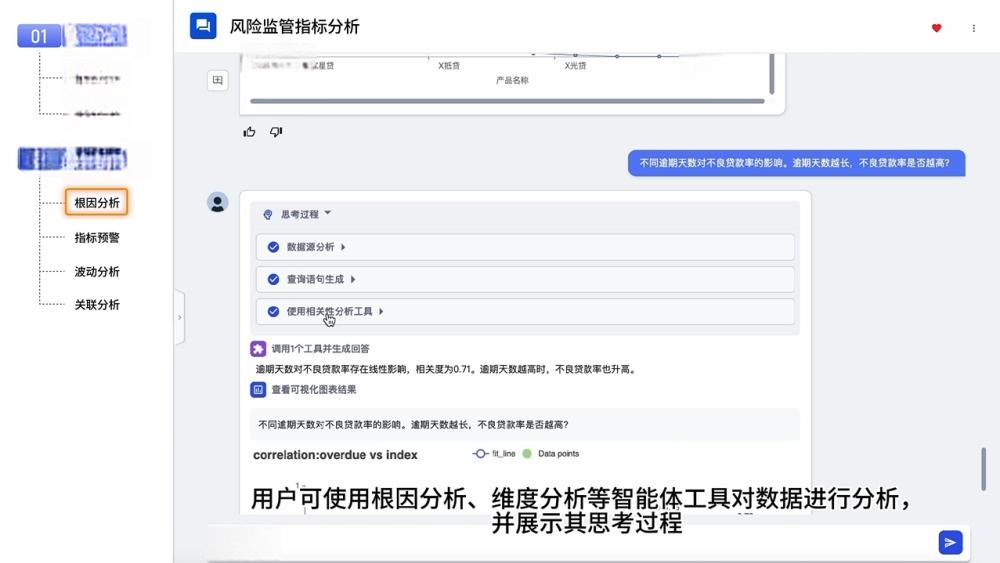Click the blue send message button
Image resolution: width=1000 pixels, height=563 pixels.
tap(950, 543)
